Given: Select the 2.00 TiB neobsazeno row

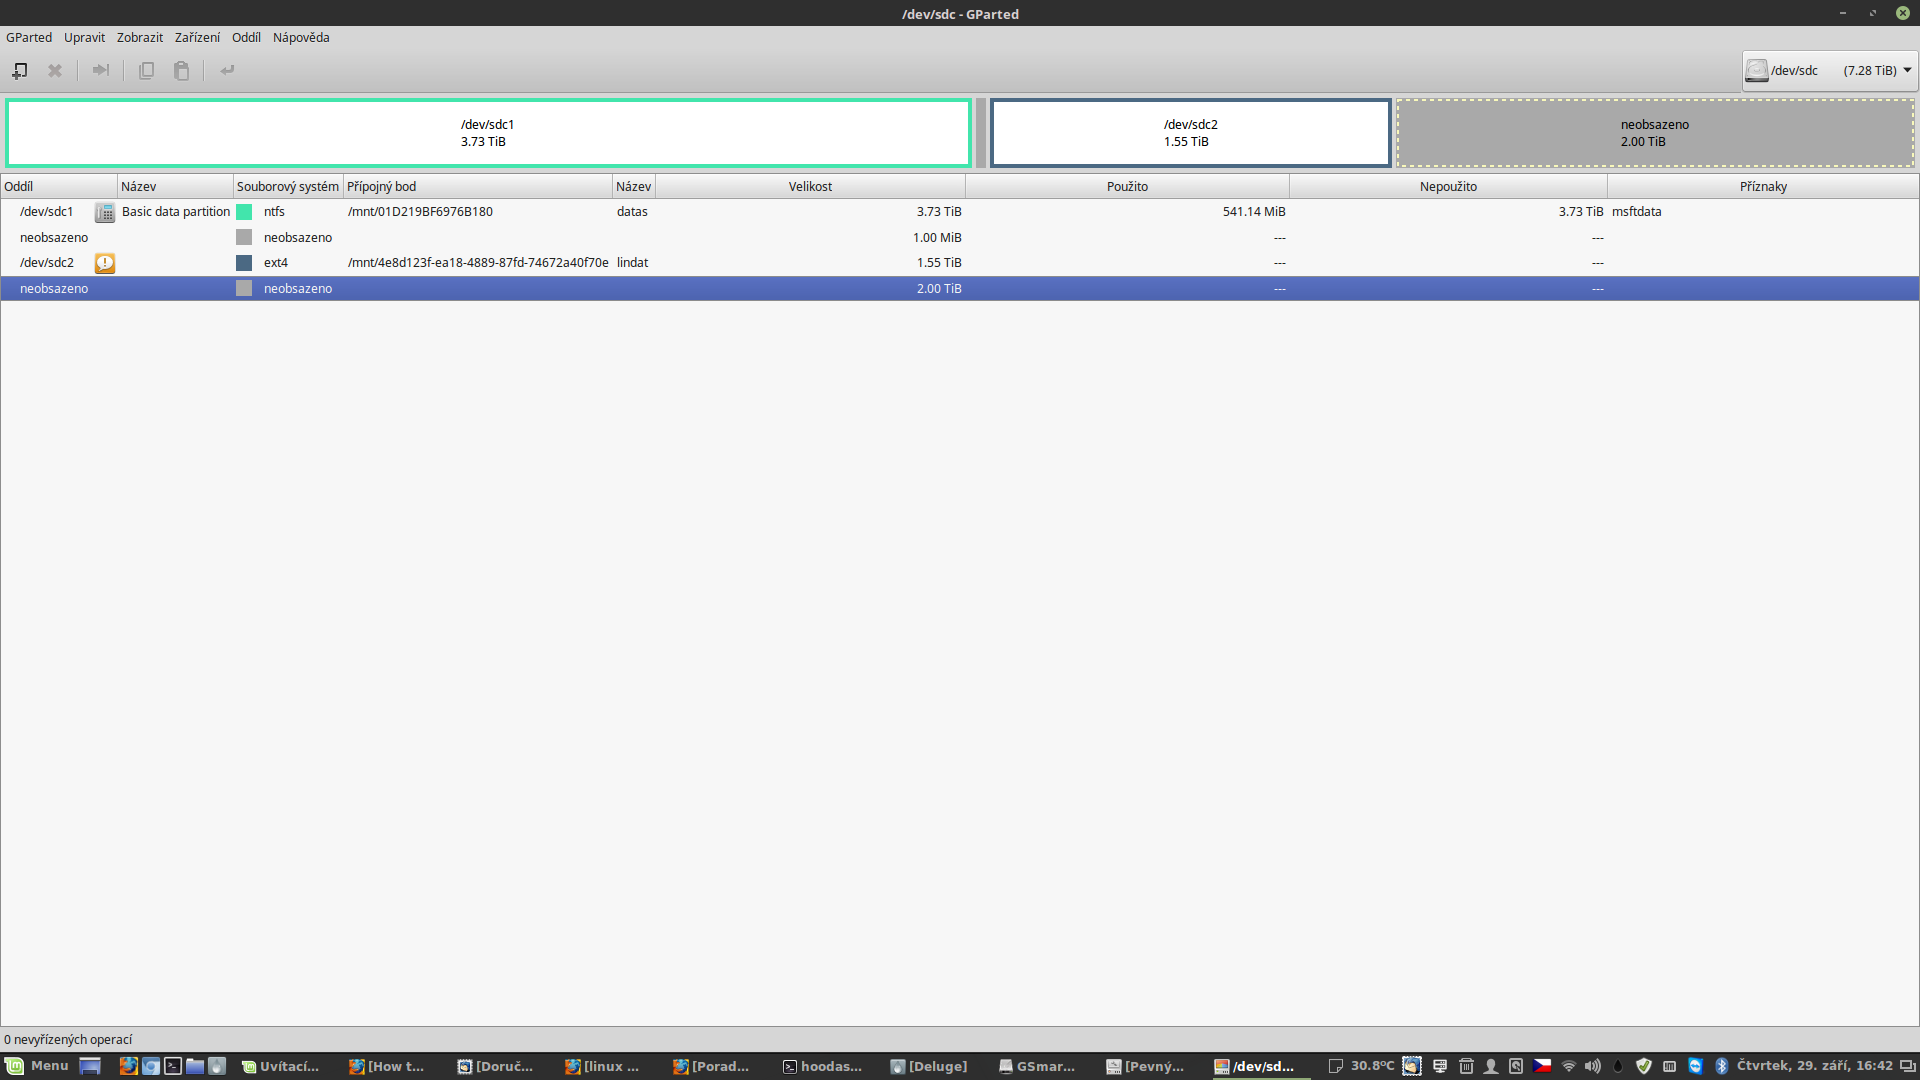Looking at the screenshot, I should 960,288.
